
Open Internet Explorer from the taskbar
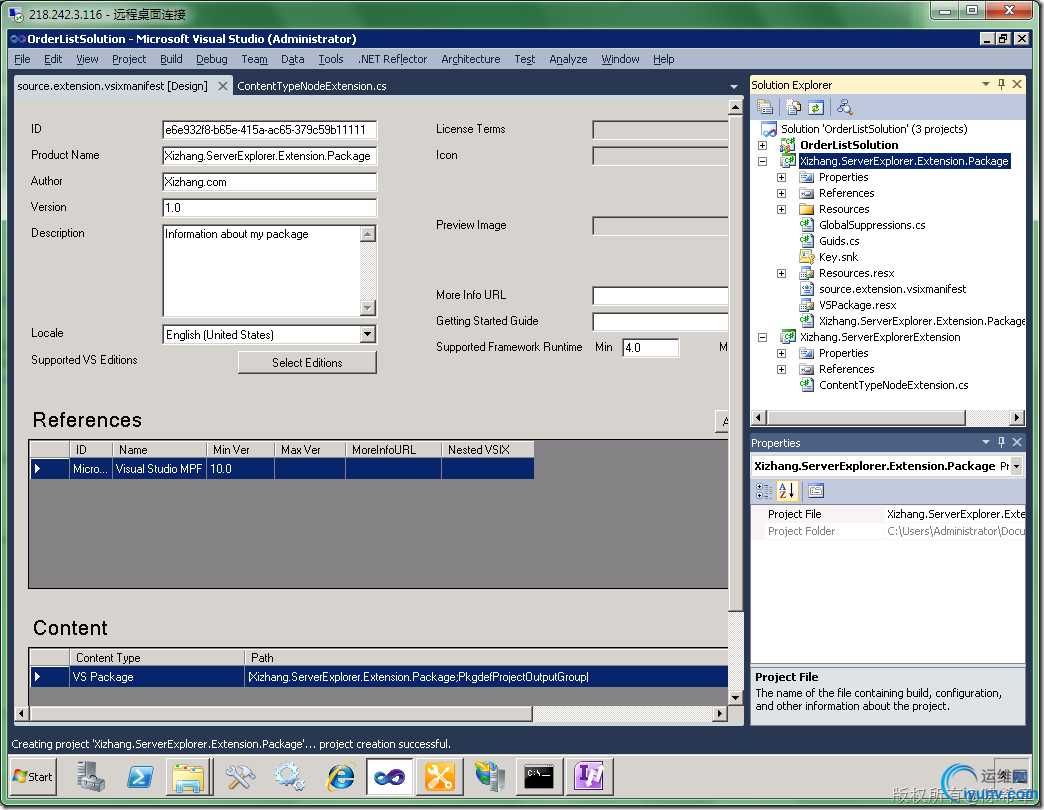click(x=340, y=776)
